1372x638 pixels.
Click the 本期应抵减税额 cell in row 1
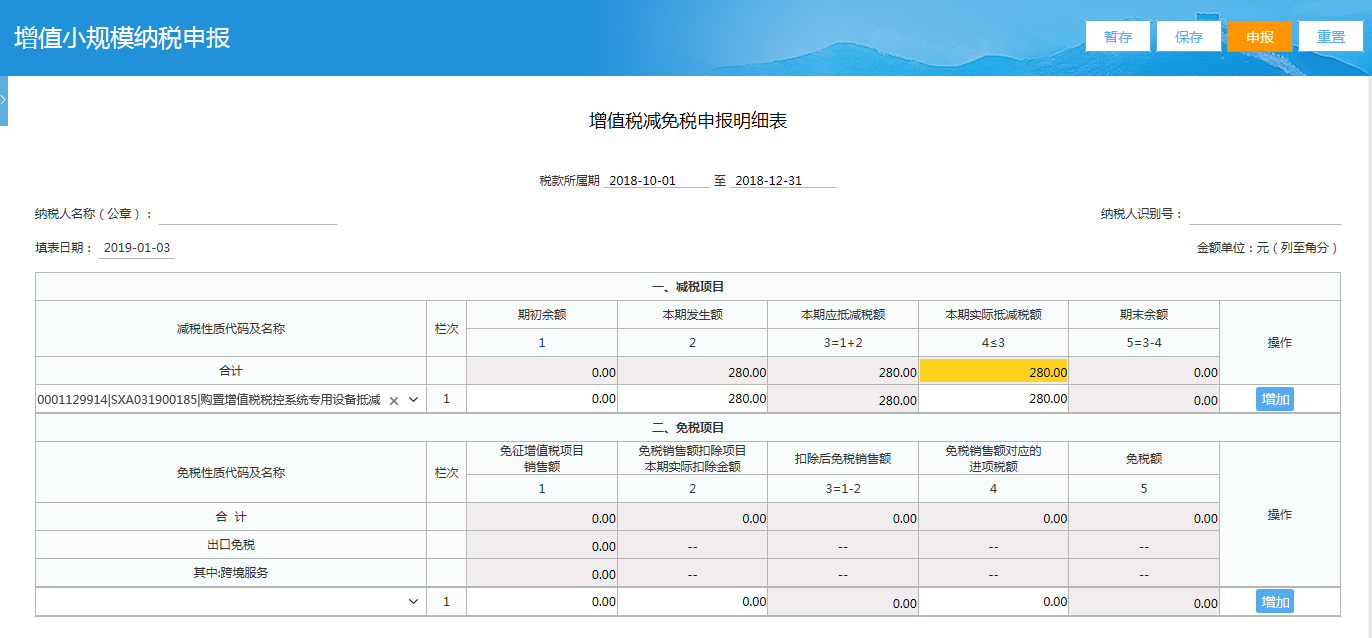click(x=843, y=398)
